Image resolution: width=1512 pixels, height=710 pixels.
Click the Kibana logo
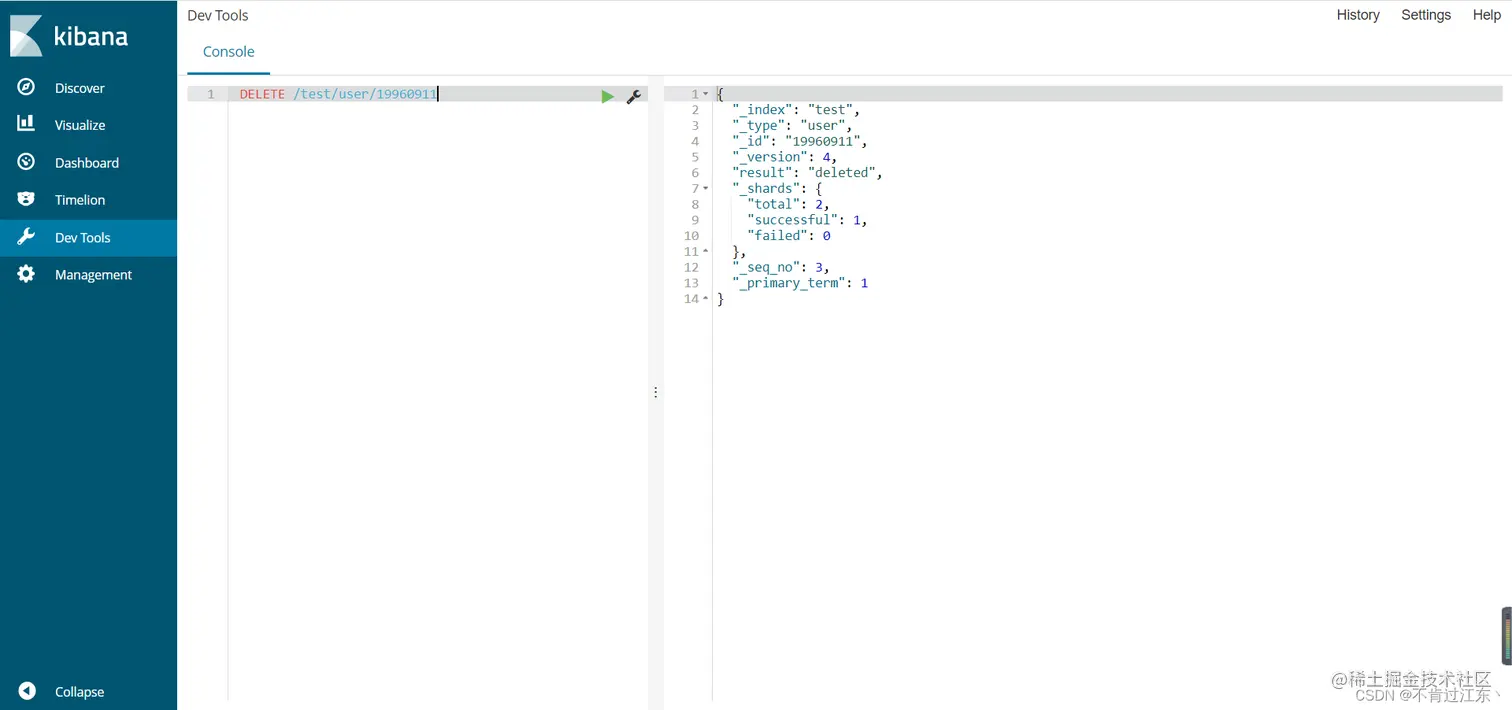(69, 35)
